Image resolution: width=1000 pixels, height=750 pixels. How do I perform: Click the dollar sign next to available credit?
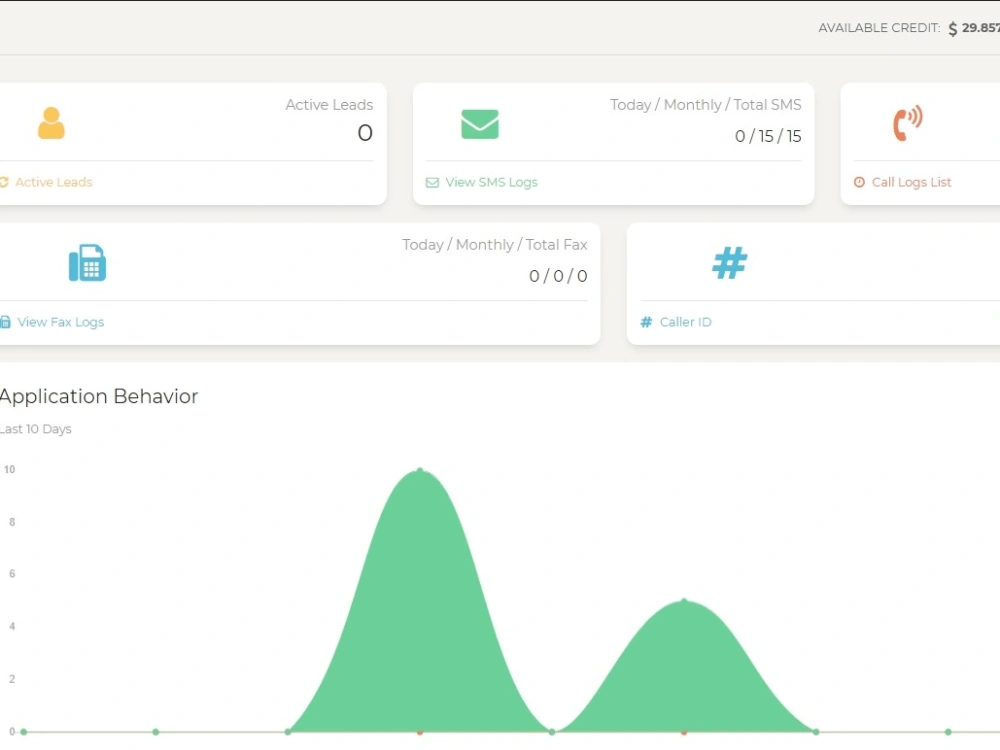coord(952,28)
